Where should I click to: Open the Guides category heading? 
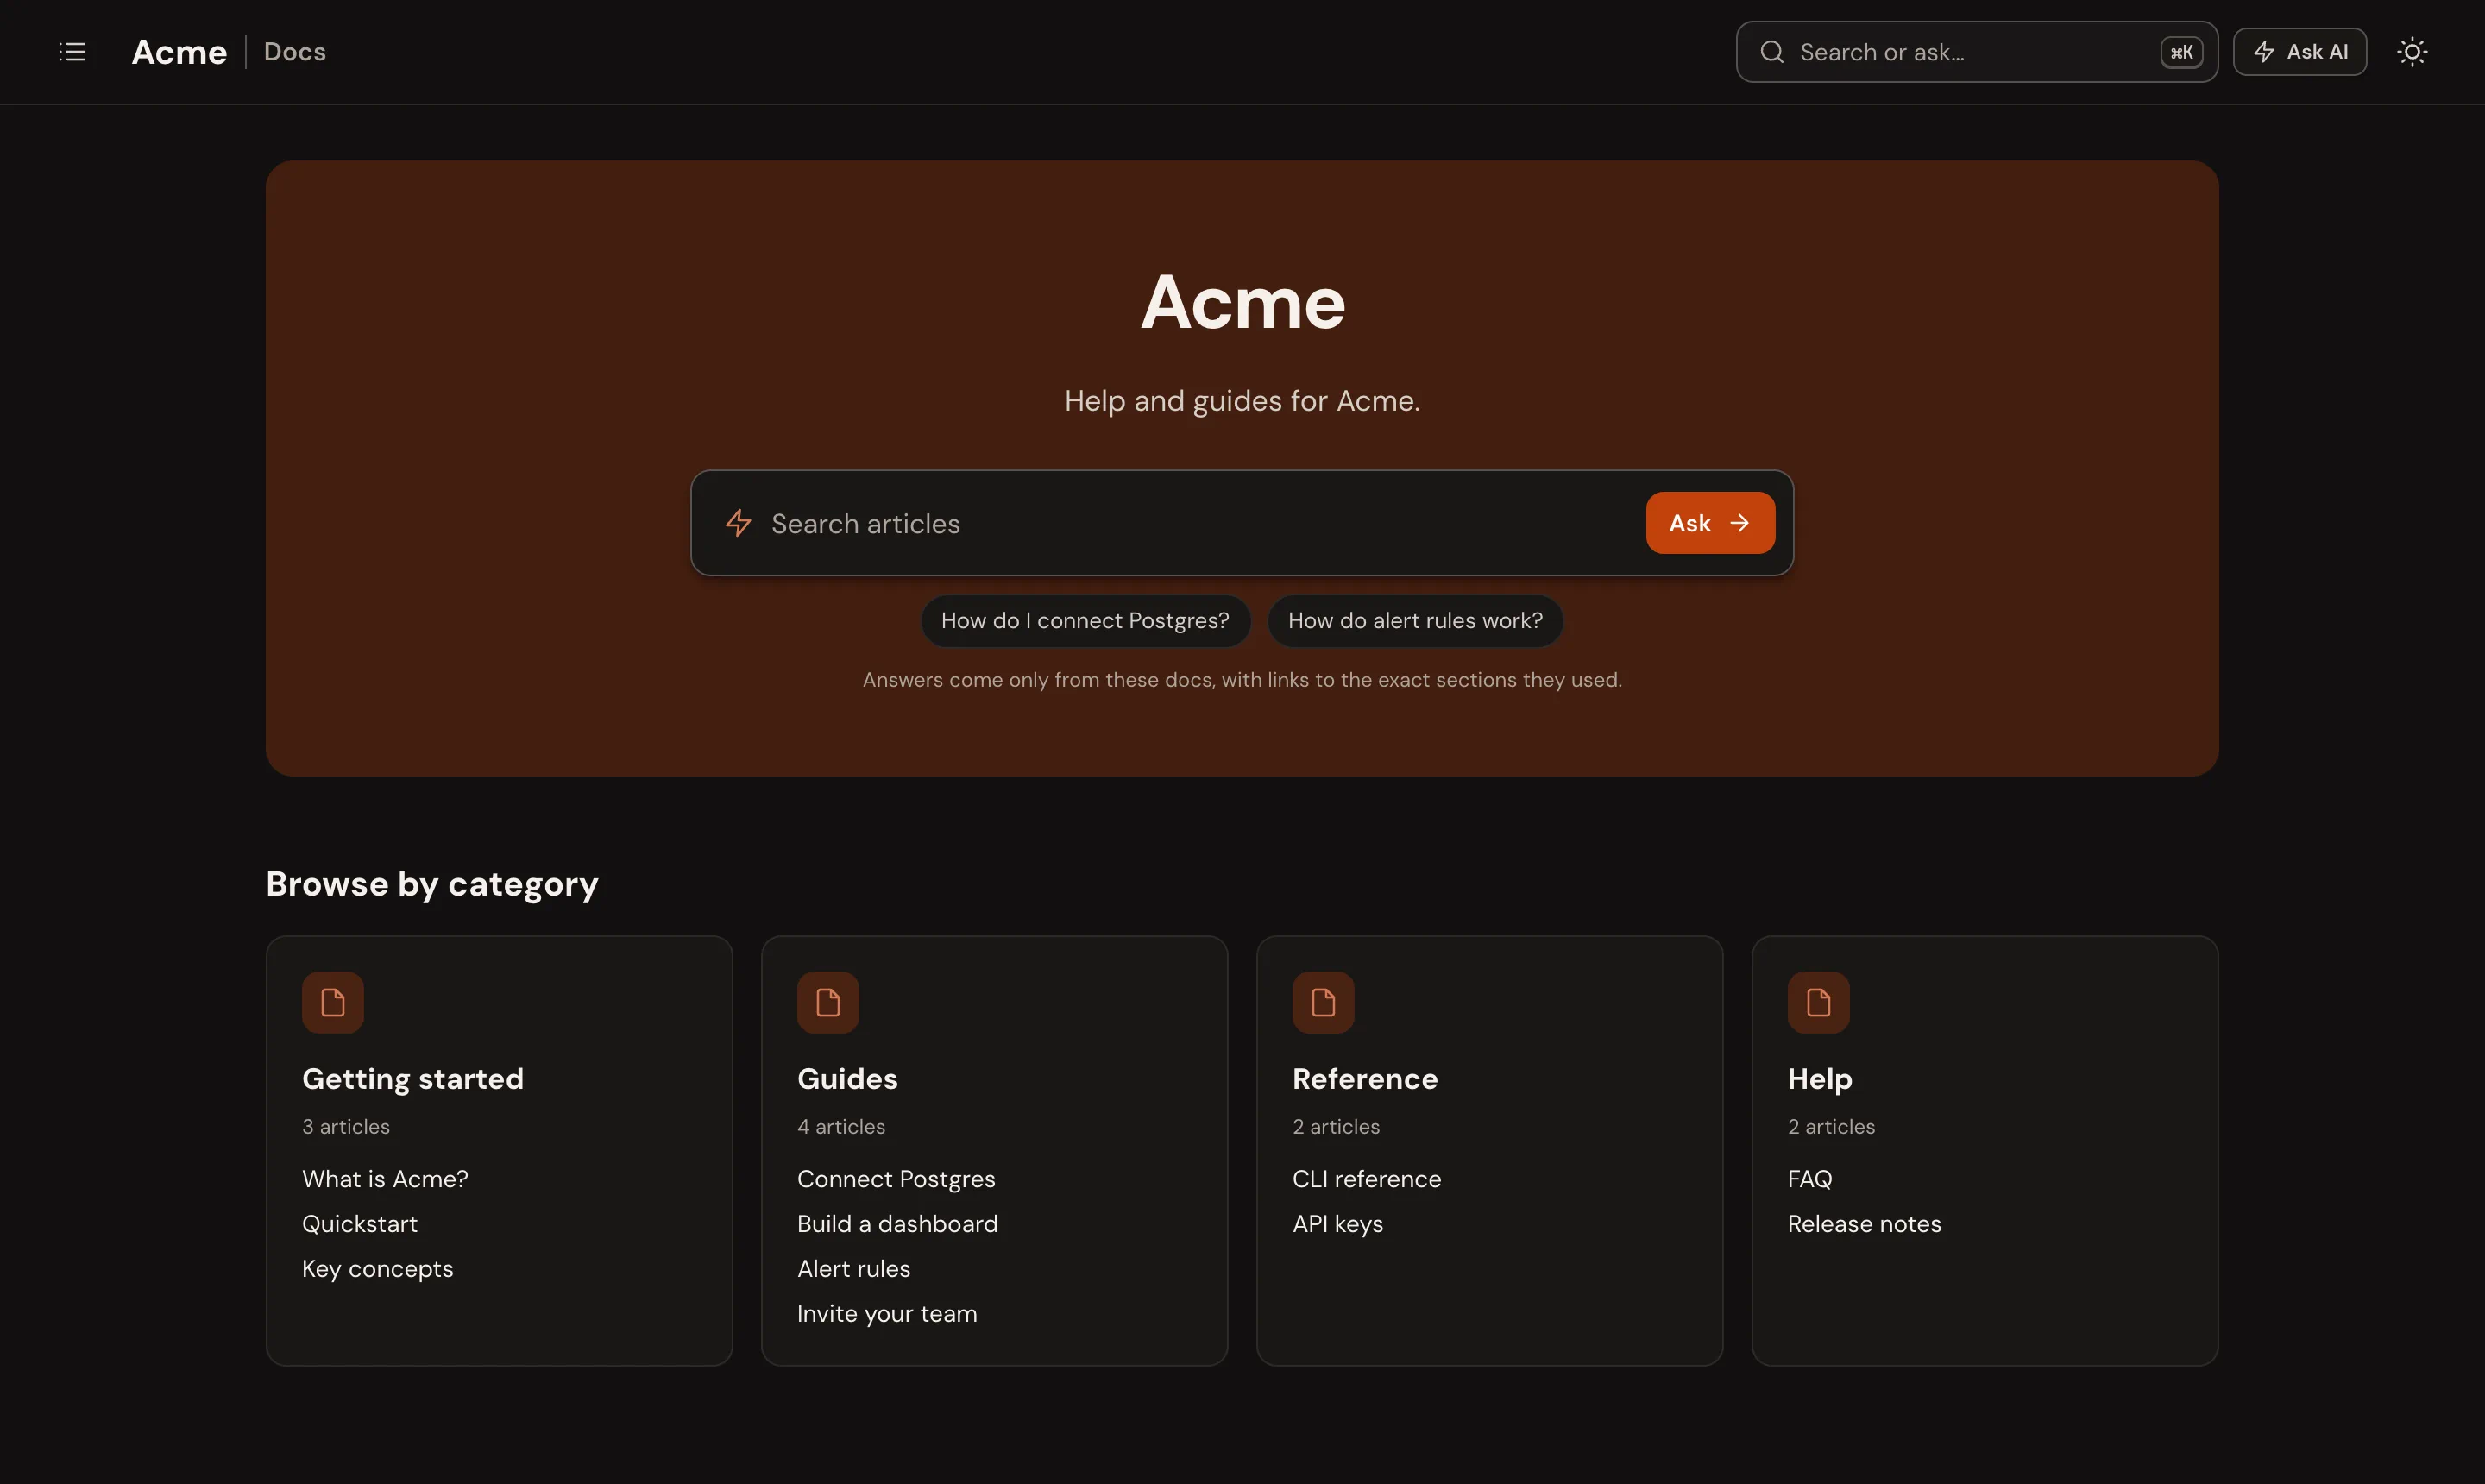[847, 1079]
